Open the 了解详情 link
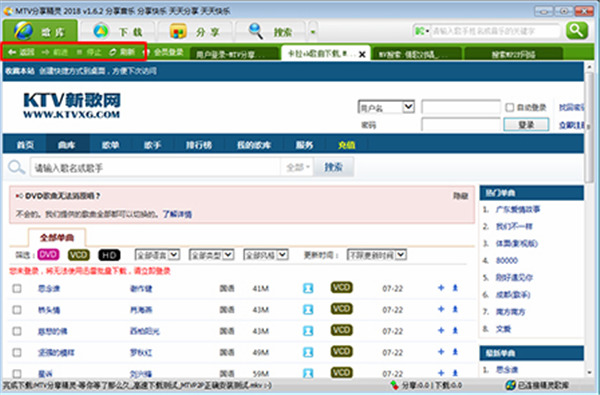The width and height of the screenshot is (600, 395). 177,214
